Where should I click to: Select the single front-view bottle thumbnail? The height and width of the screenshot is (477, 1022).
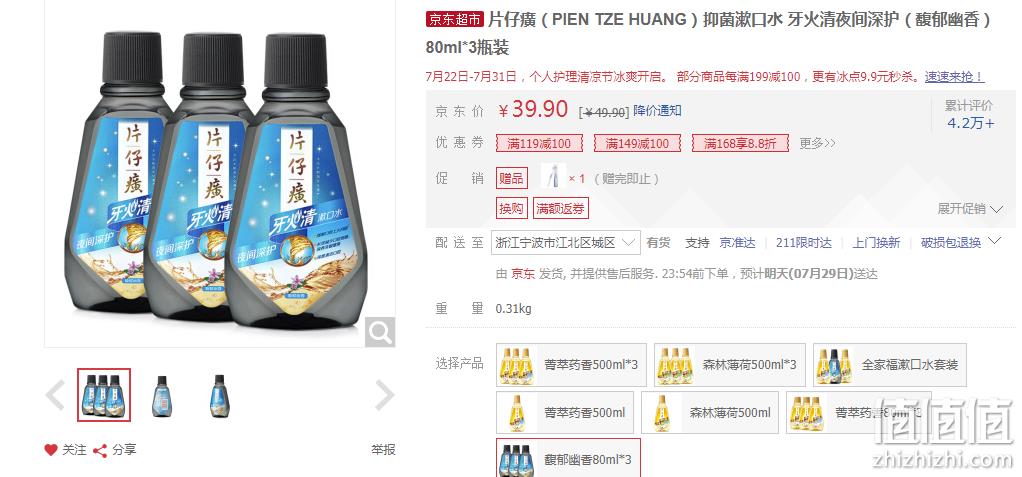[x=162, y=396]
